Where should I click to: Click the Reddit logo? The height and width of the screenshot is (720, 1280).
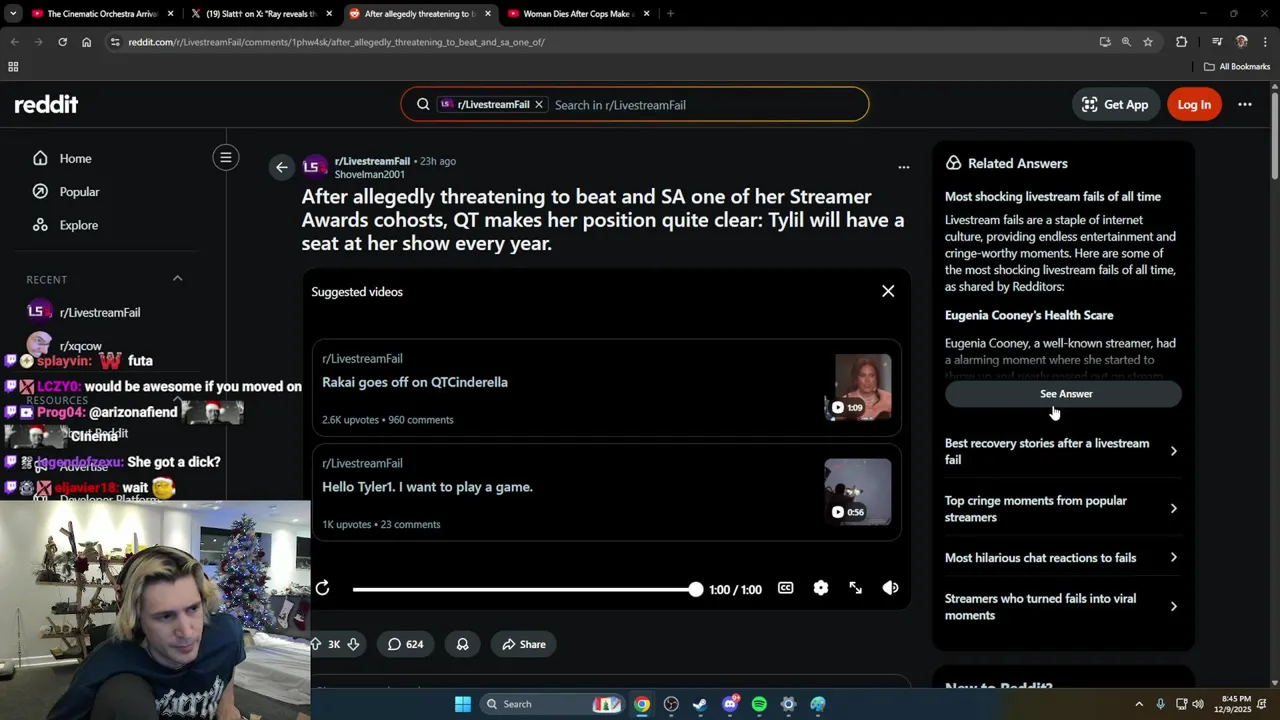pyautogui.click(x=46, y=104)
